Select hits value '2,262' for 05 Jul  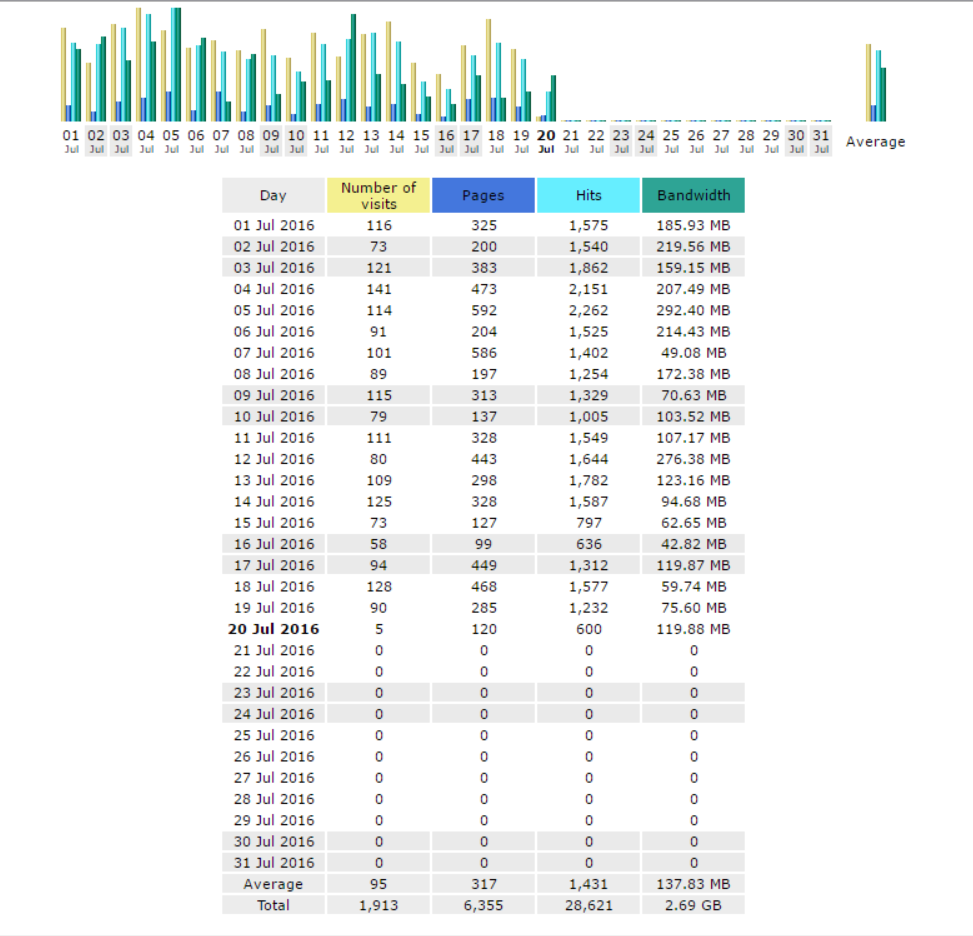coord(588,310)
